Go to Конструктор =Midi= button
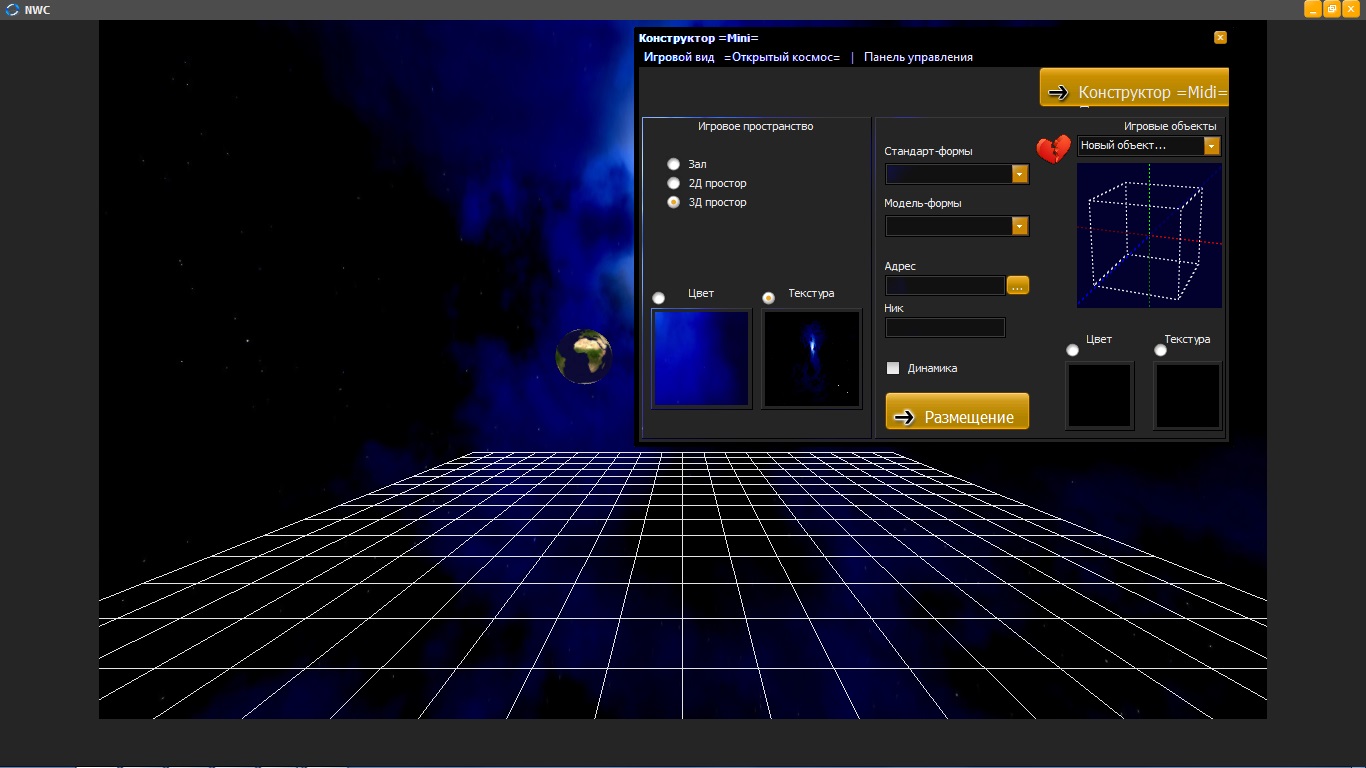 pyautogui.click(x=1134, y=91)
